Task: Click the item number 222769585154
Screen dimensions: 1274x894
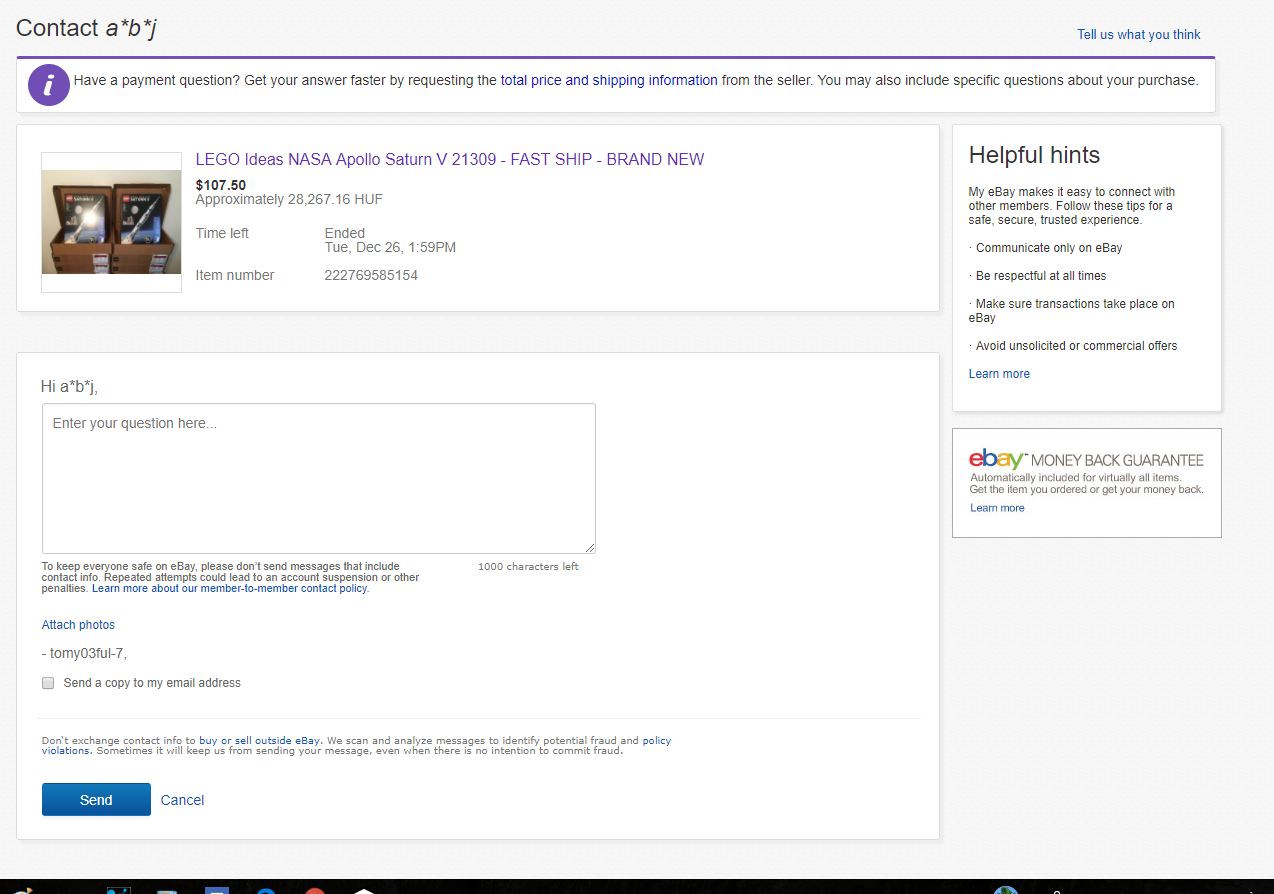Action: pyautogui.click(x=371, y=275)
